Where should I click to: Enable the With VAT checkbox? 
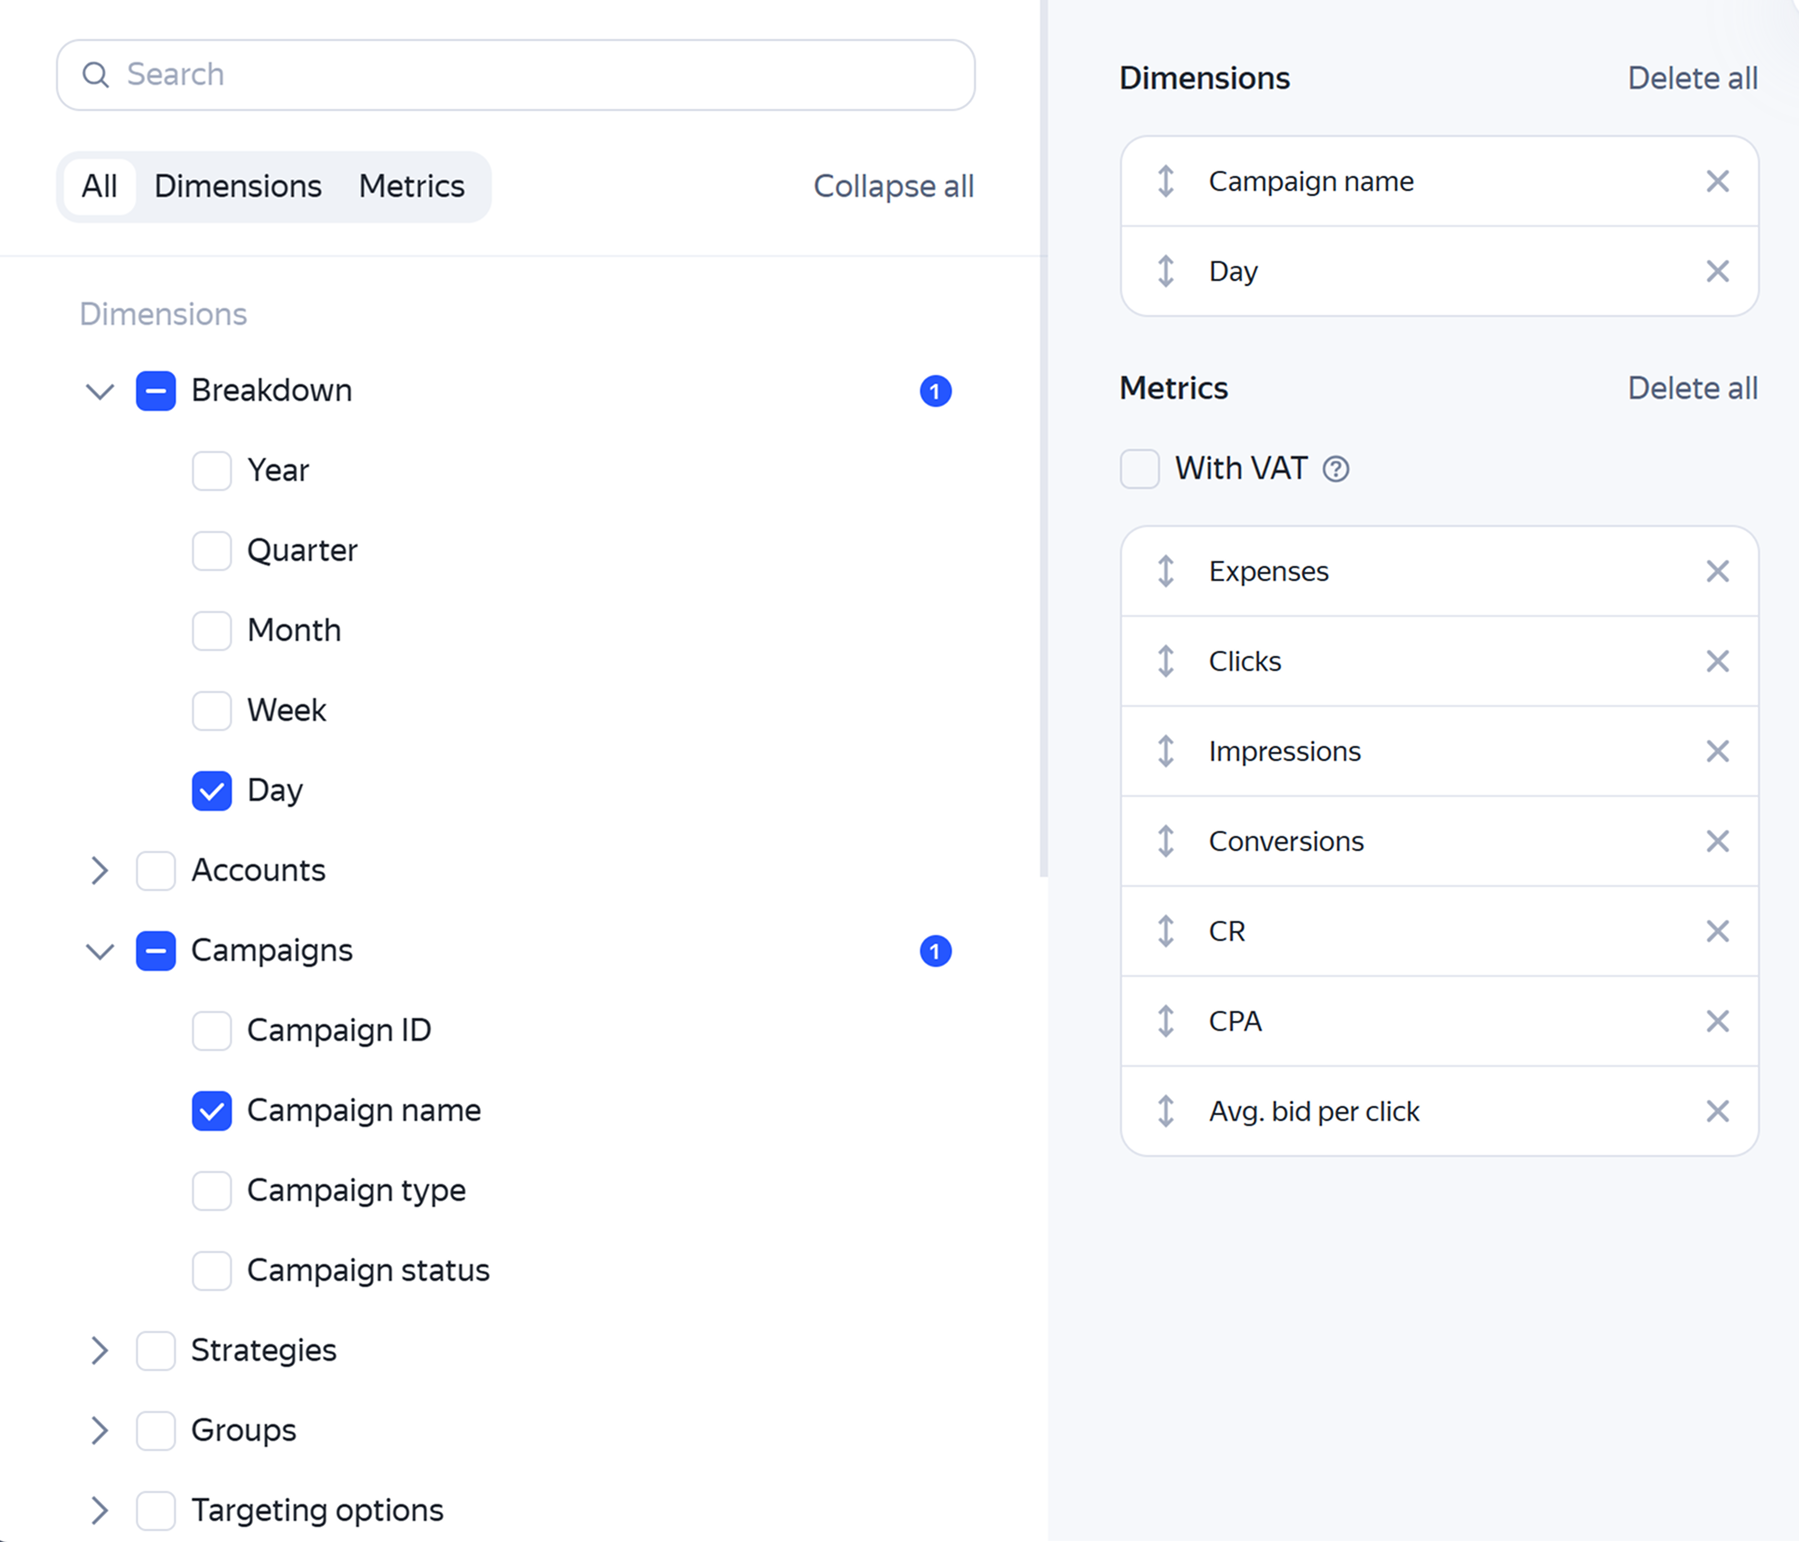(1140, 469)
